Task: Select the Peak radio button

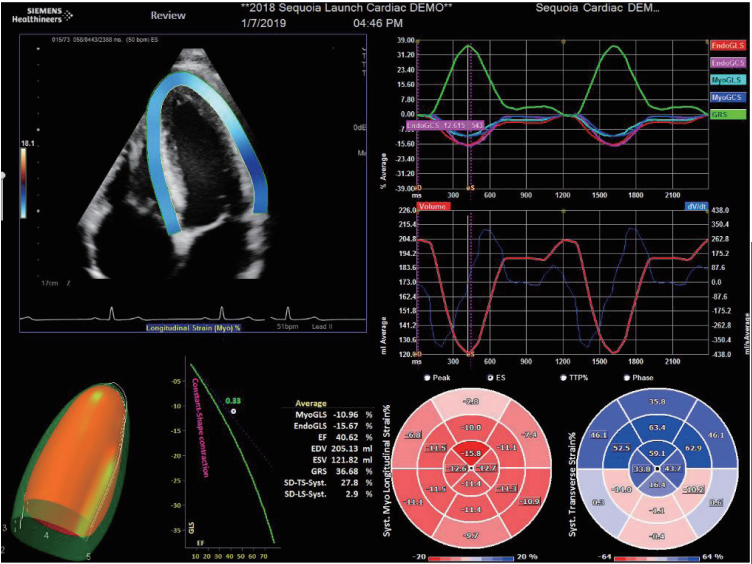Action: (x=427, y=377)
